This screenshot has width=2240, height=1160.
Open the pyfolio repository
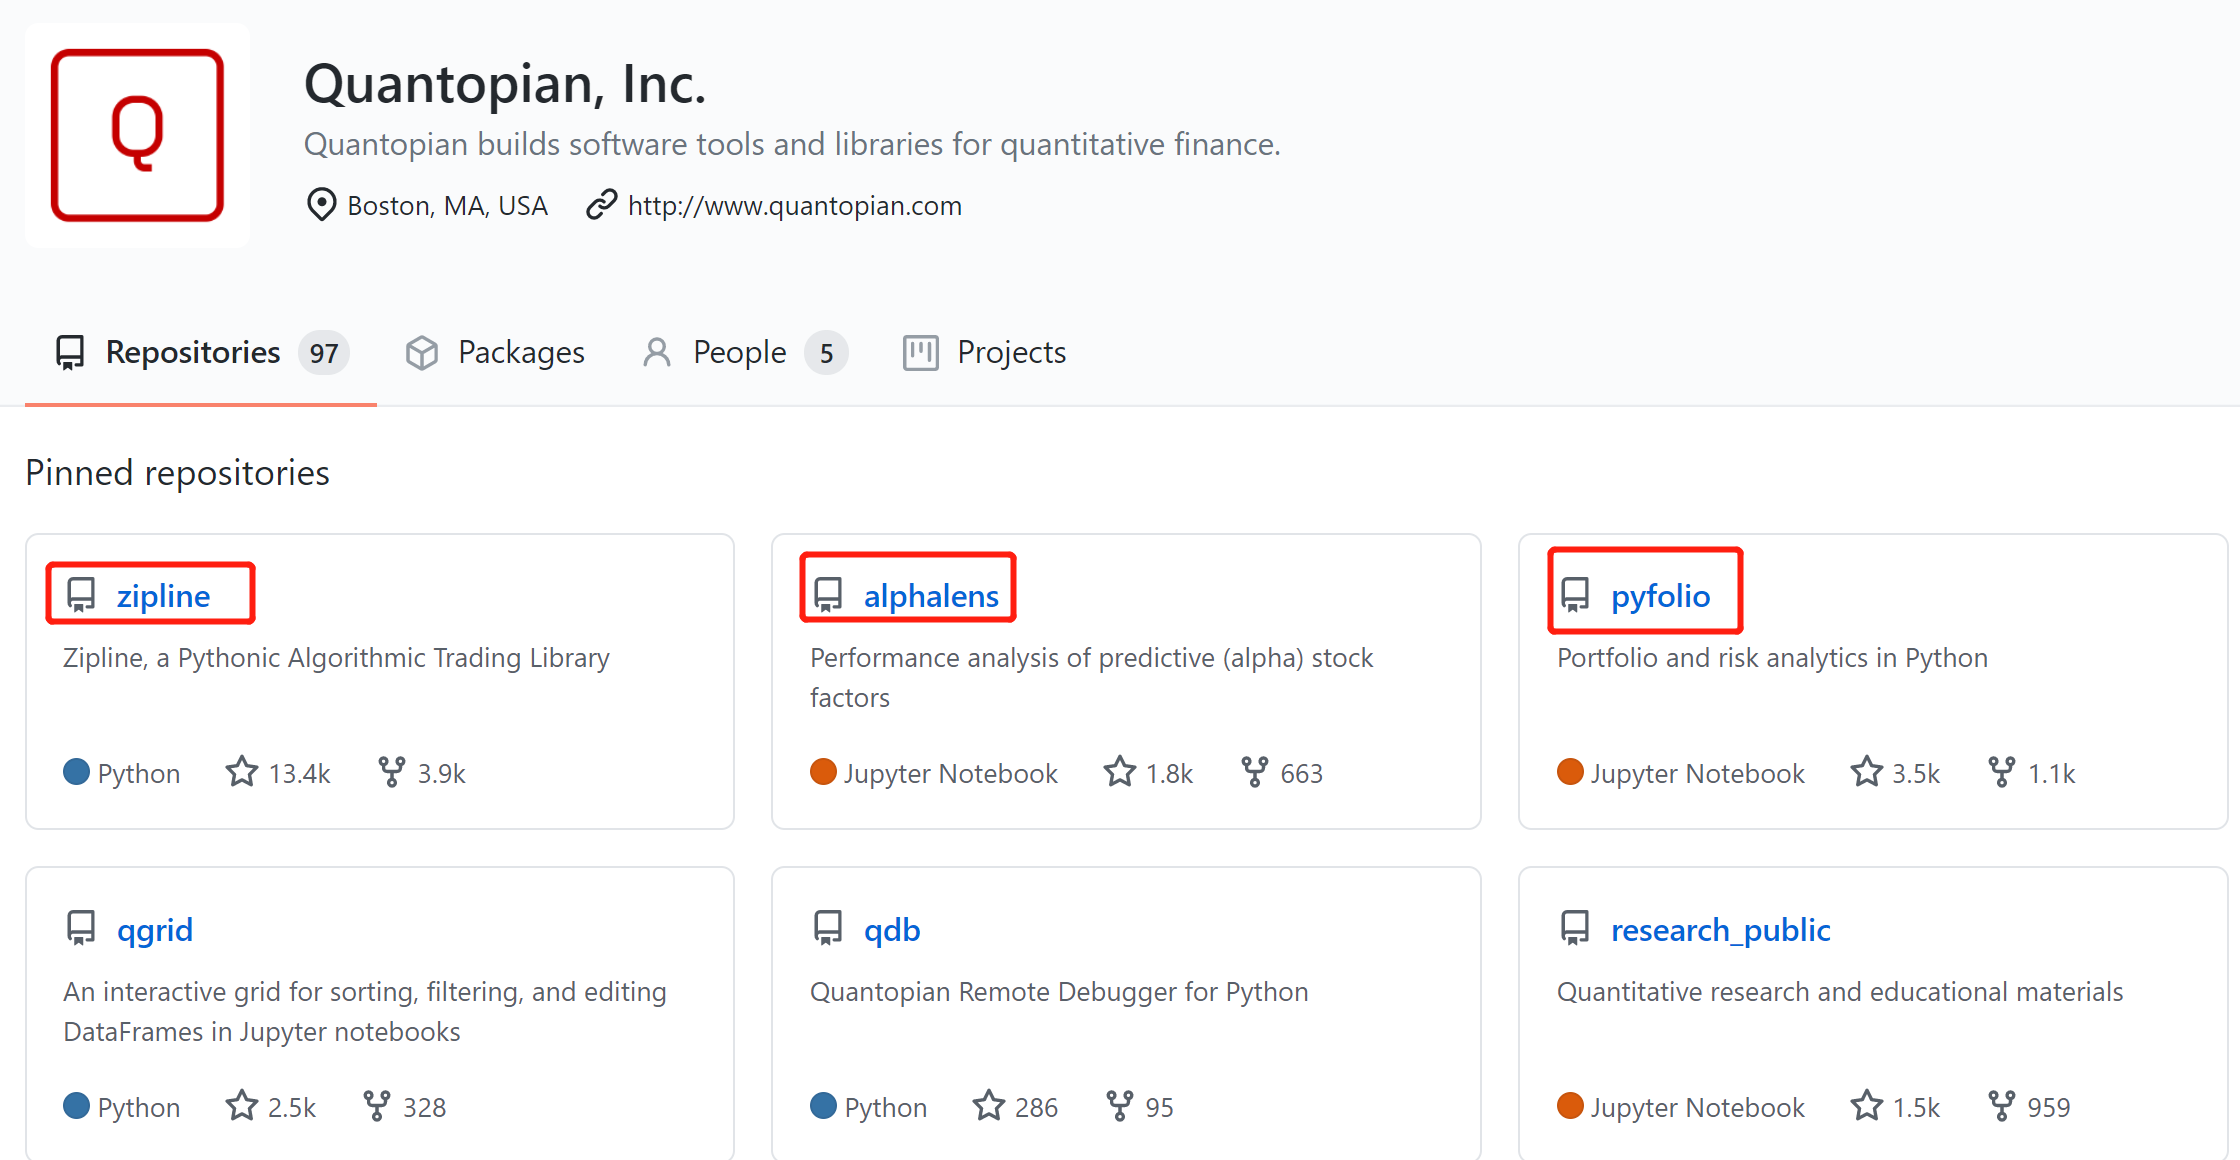point(1660,596)
